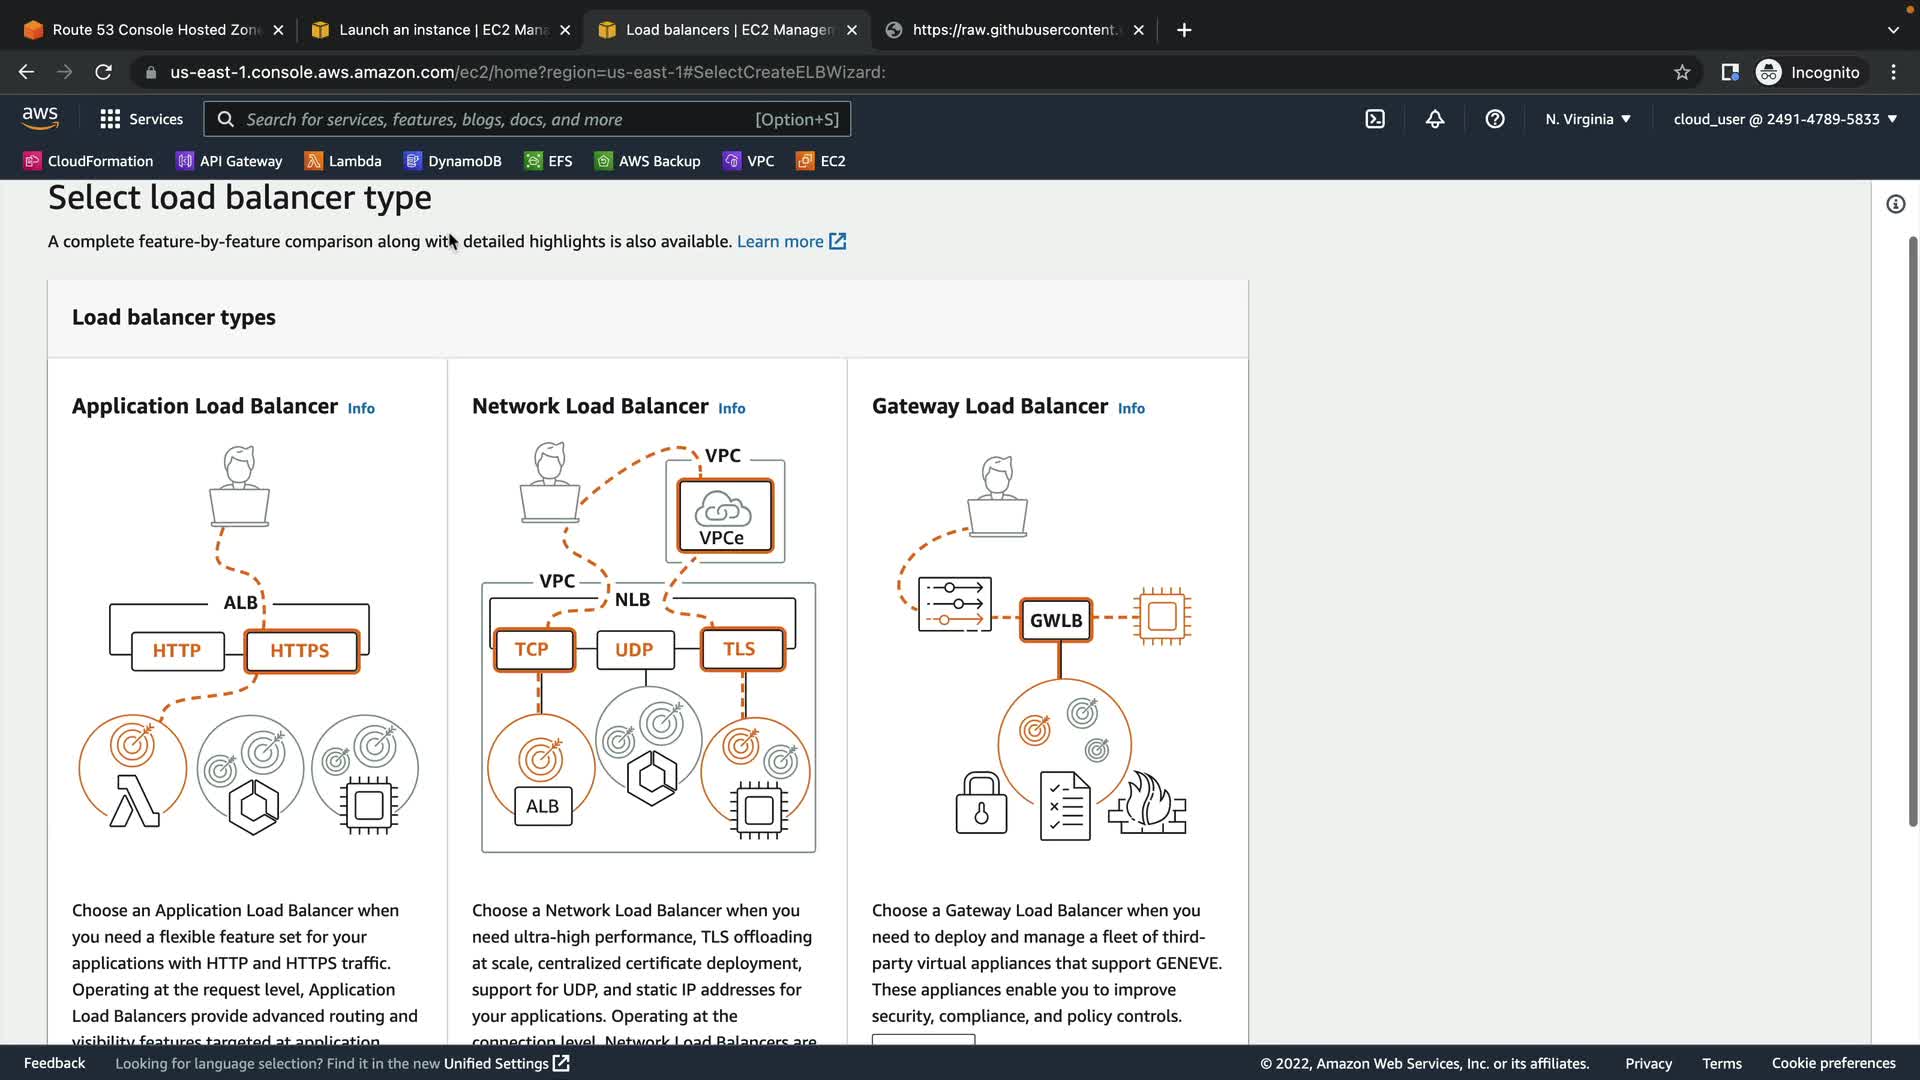
Task: Open the help question mark icon
Action: (1495, 119)
